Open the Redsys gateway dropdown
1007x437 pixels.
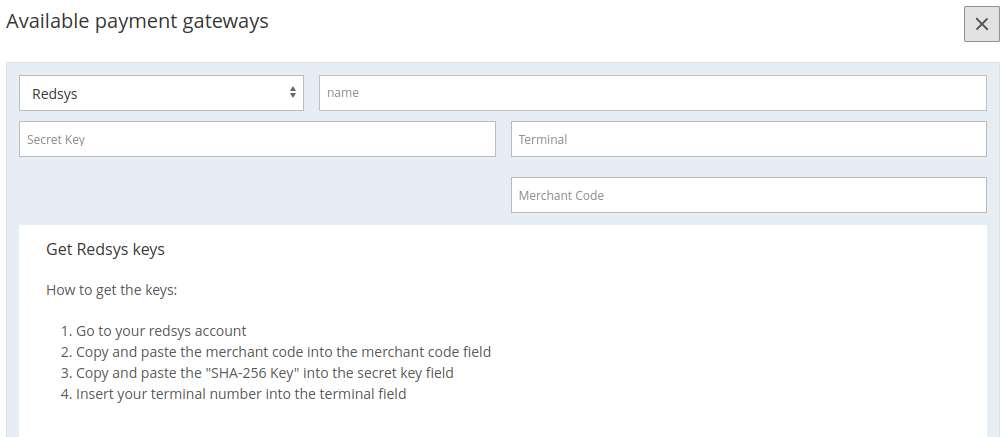[161, 93]
